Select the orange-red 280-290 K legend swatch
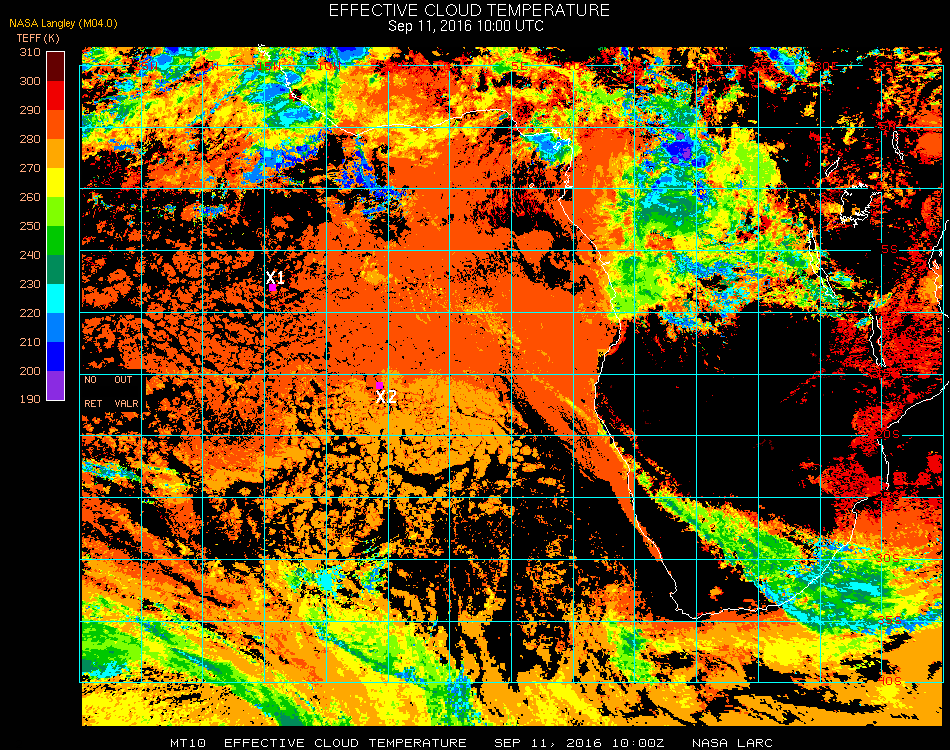Screen dimensions: 950x750 pos(56,125)
